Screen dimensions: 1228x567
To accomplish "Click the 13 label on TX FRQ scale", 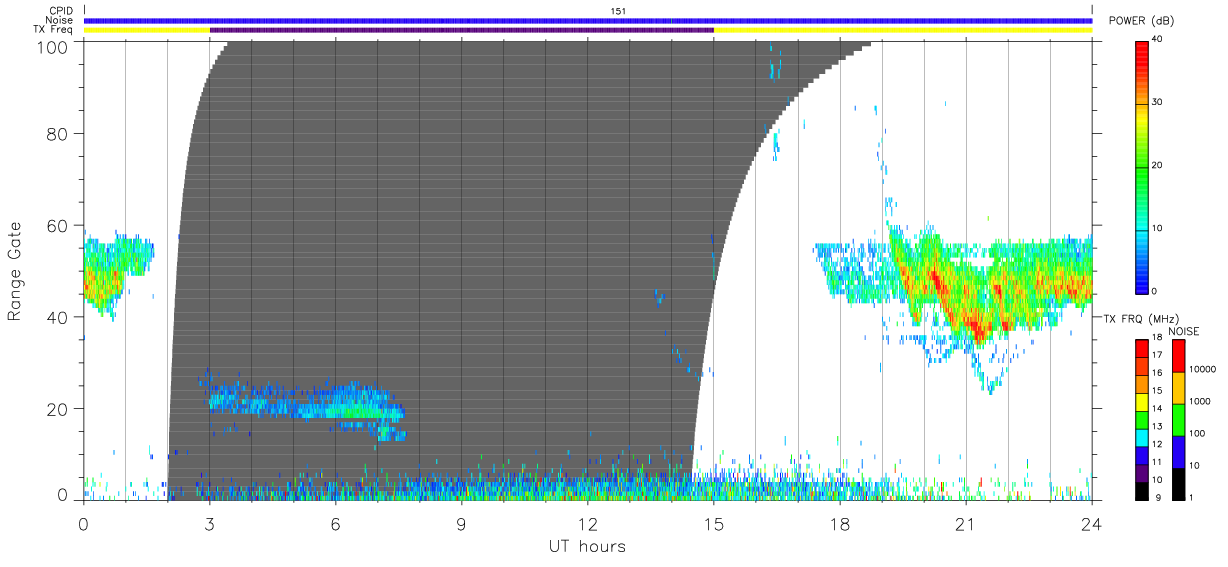I will 1158,426.
